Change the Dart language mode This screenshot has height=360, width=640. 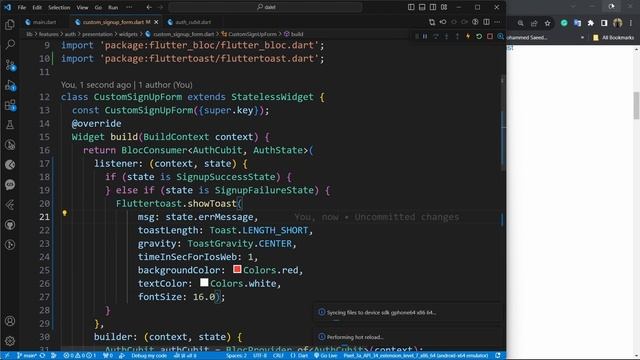(x=299, y=356)
